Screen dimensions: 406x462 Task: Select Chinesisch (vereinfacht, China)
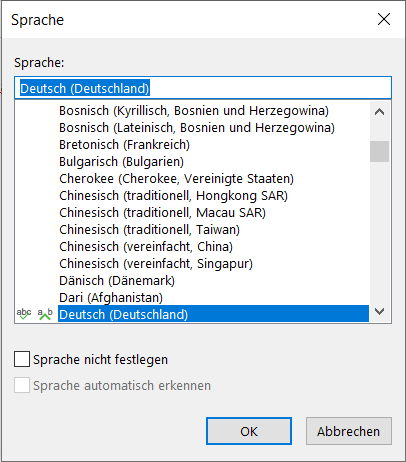(x=146, y=247)
